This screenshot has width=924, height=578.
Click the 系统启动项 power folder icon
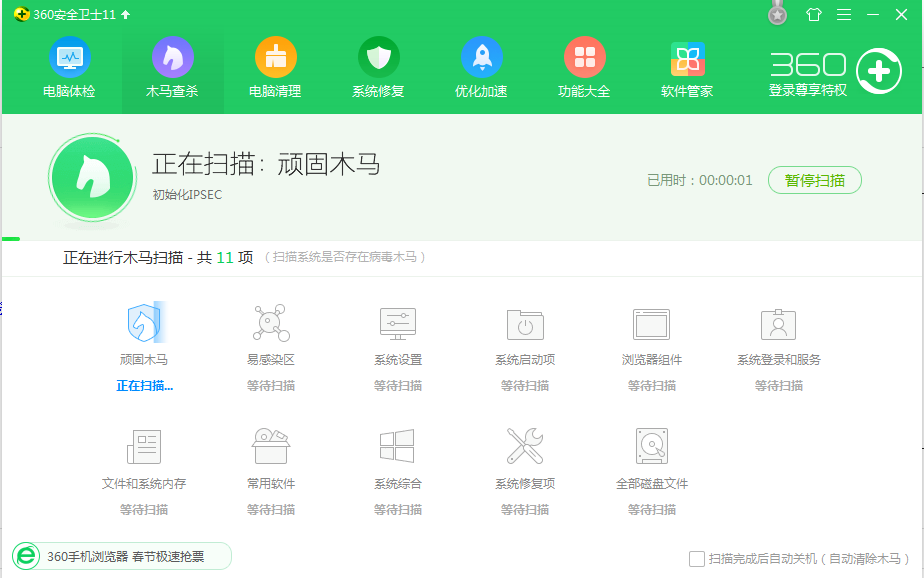(525, 325)
